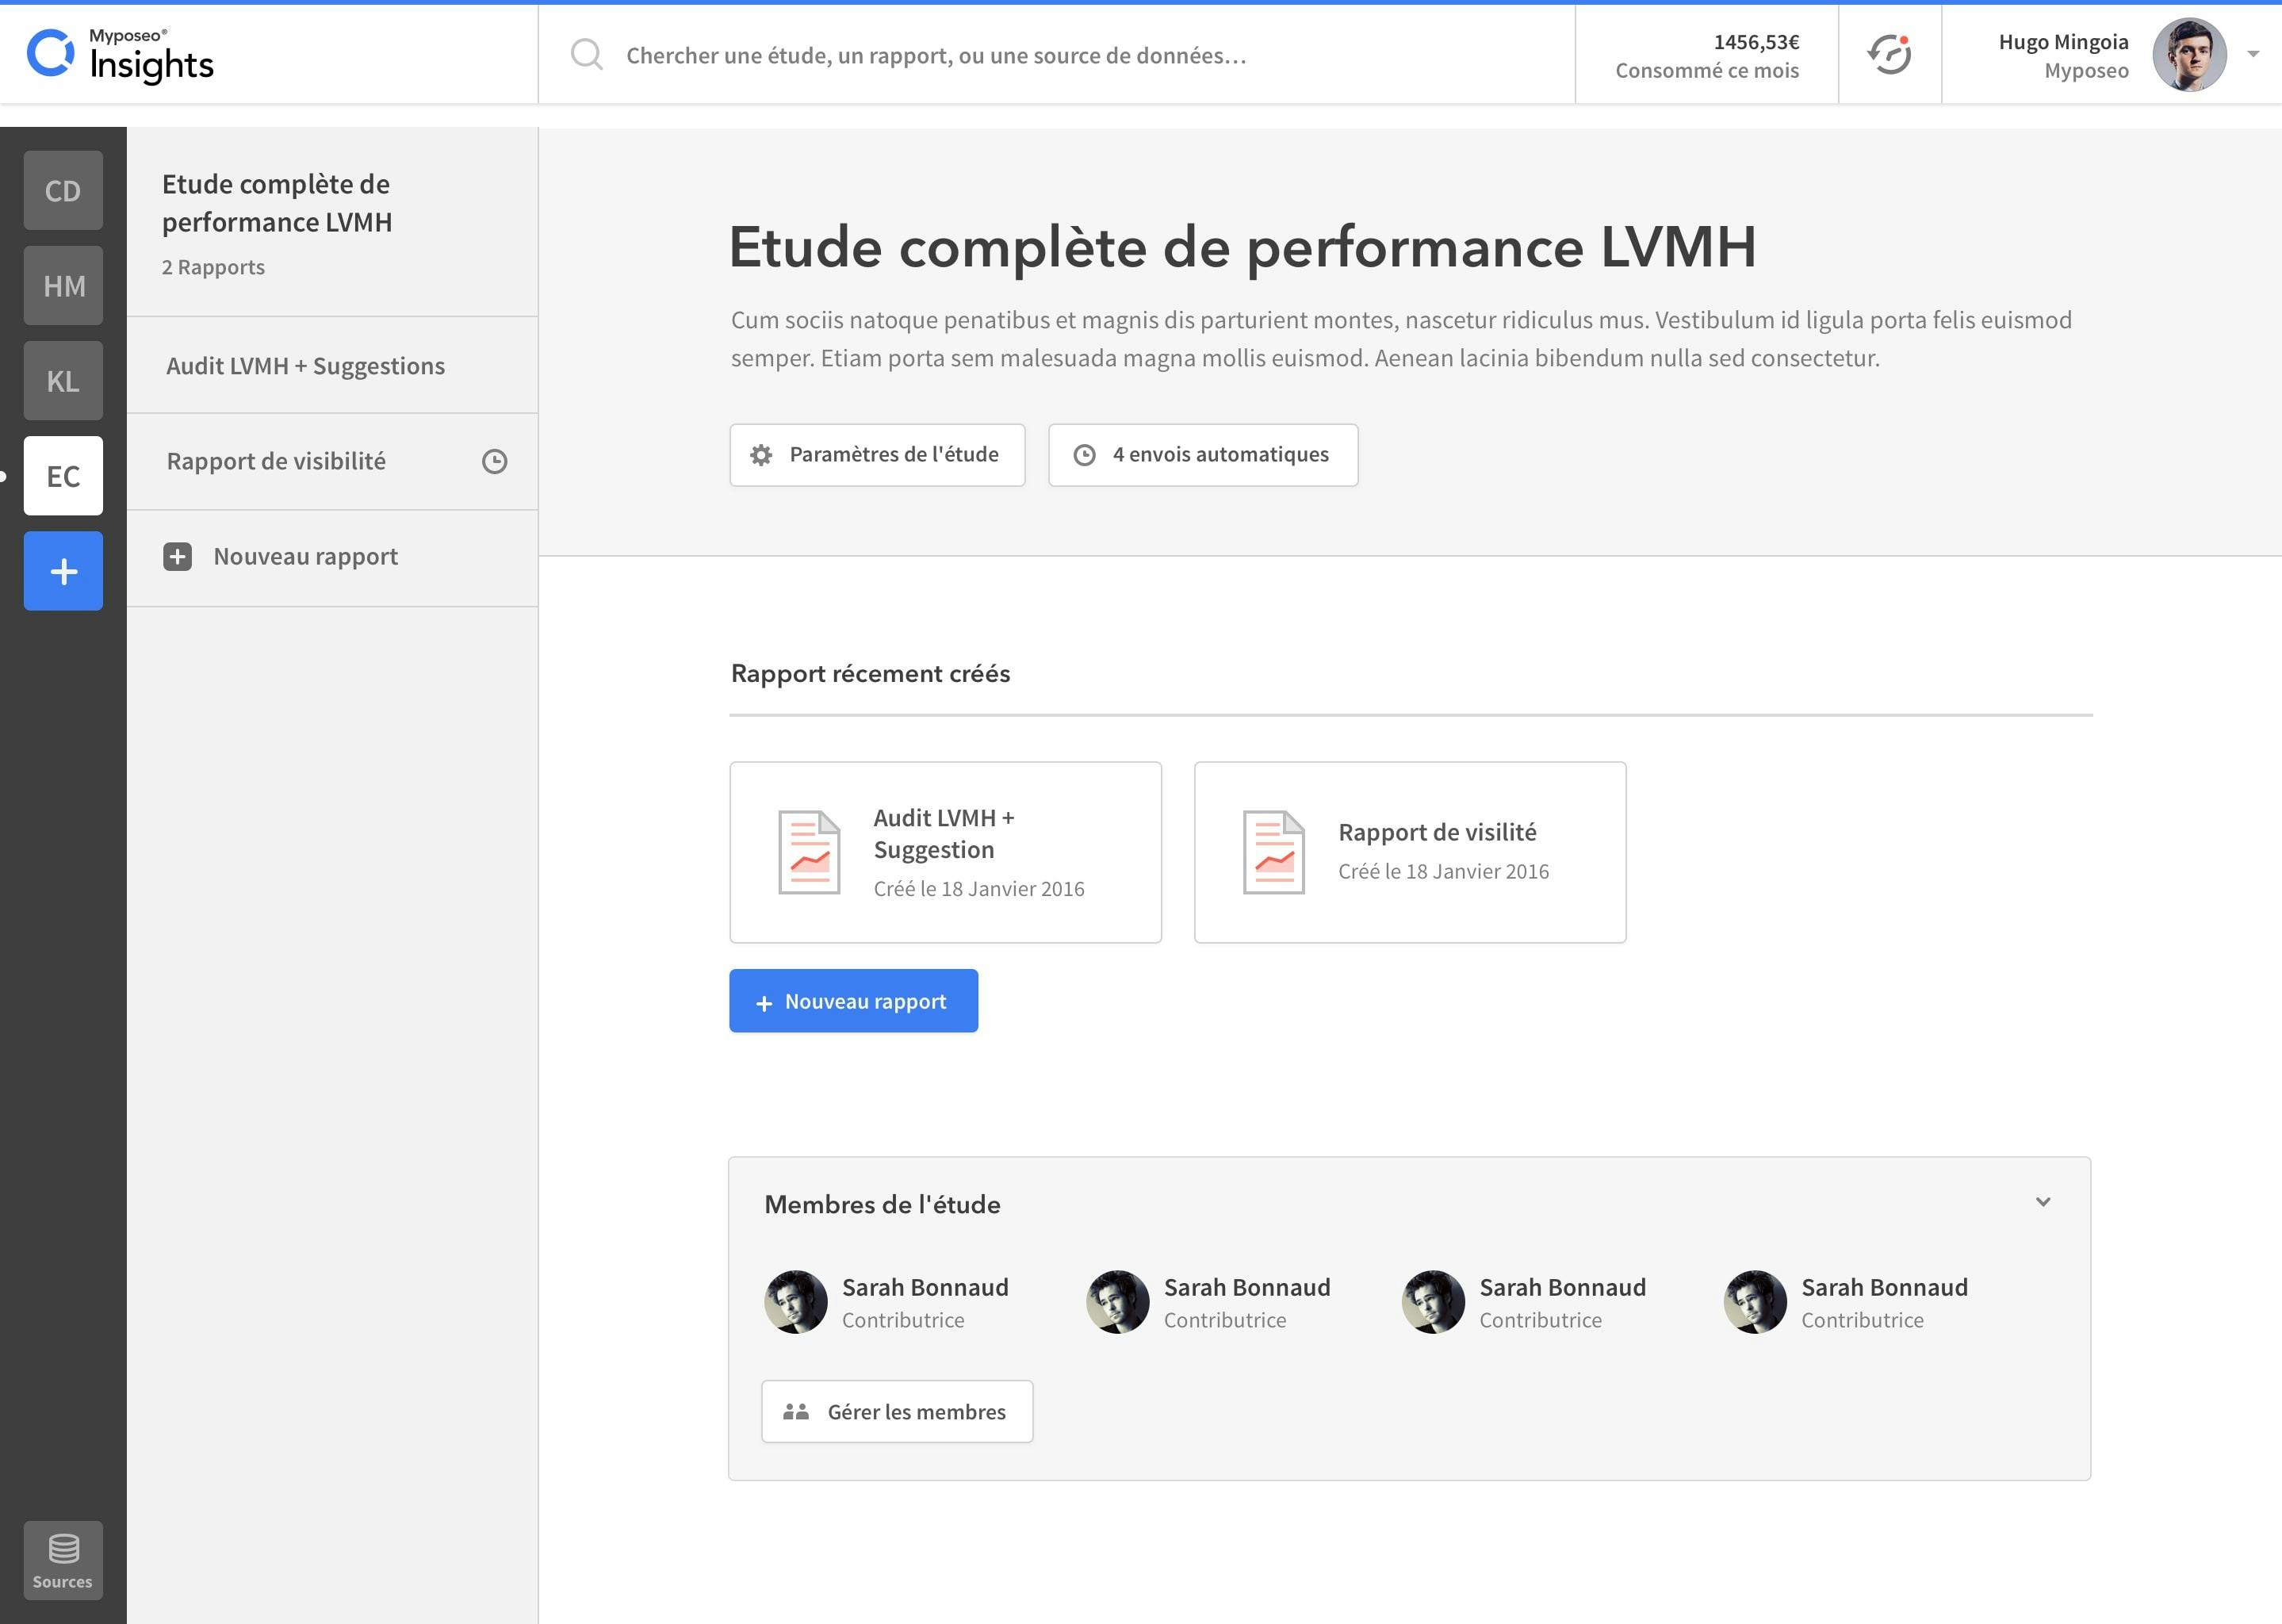Open the CD study tile

coord(63,190)
